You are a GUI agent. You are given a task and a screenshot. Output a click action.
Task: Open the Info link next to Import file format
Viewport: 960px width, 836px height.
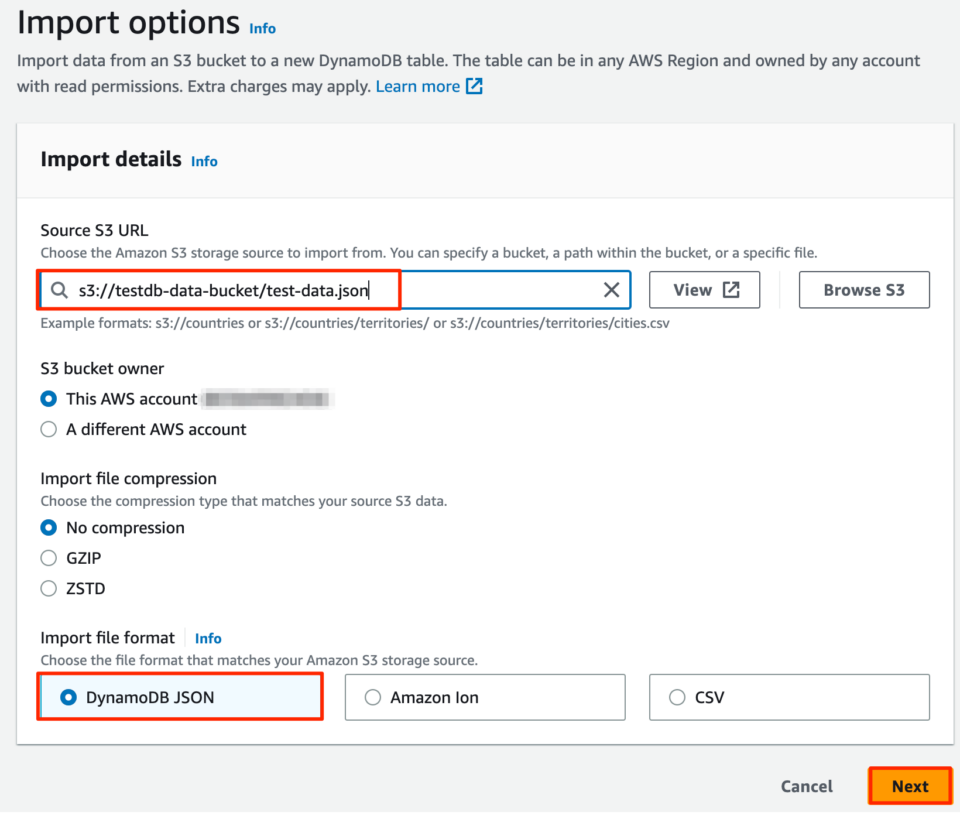tap(208, 638)
